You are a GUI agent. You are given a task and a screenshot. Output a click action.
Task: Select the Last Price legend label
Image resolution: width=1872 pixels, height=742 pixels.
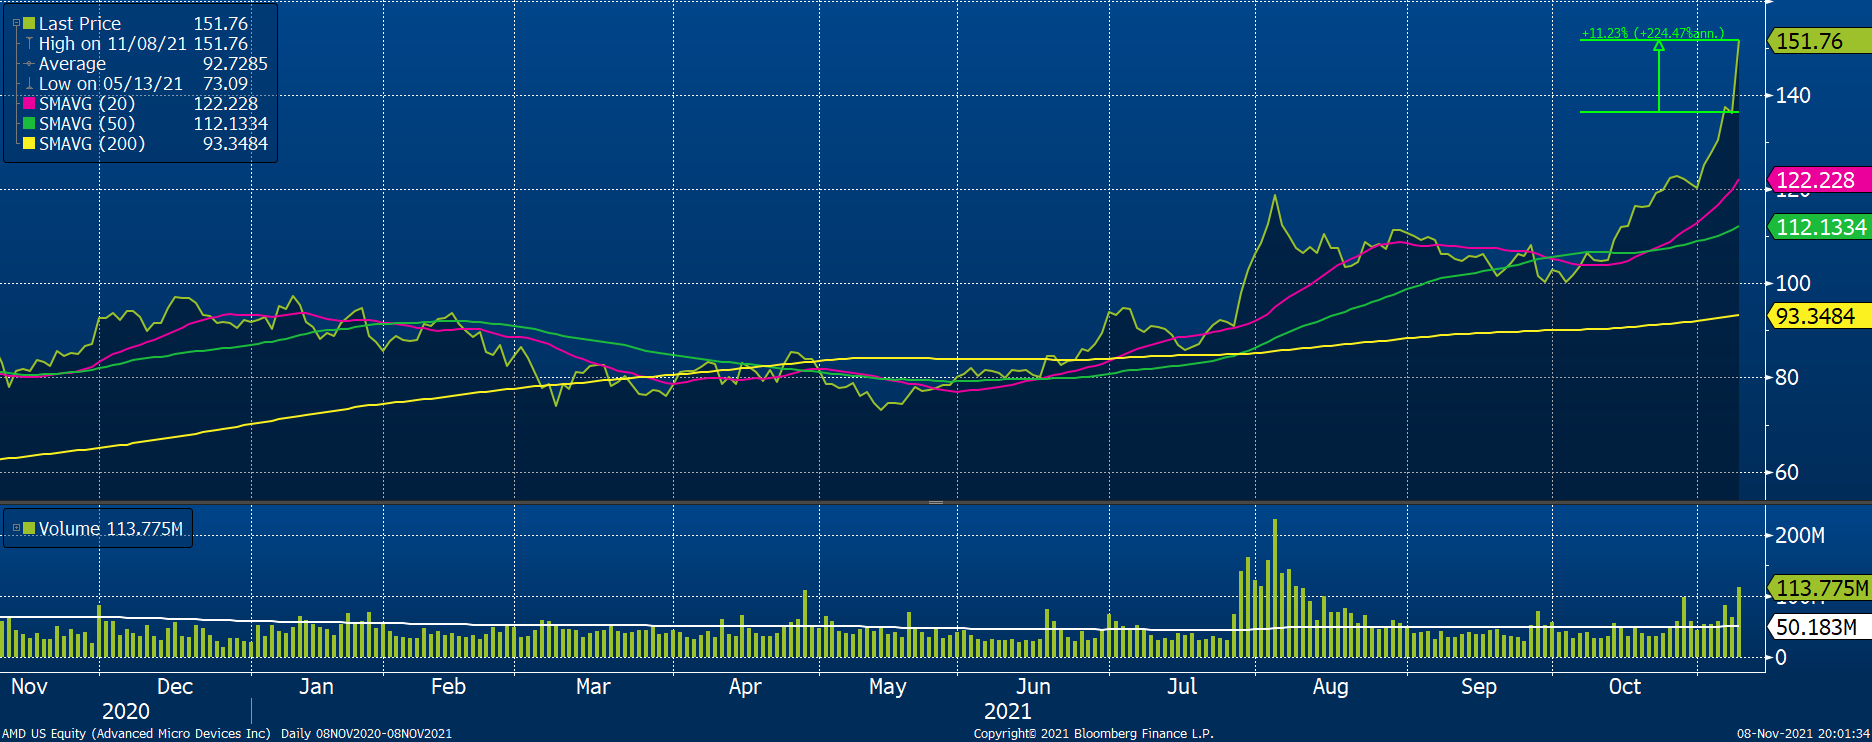click(80, 23)
